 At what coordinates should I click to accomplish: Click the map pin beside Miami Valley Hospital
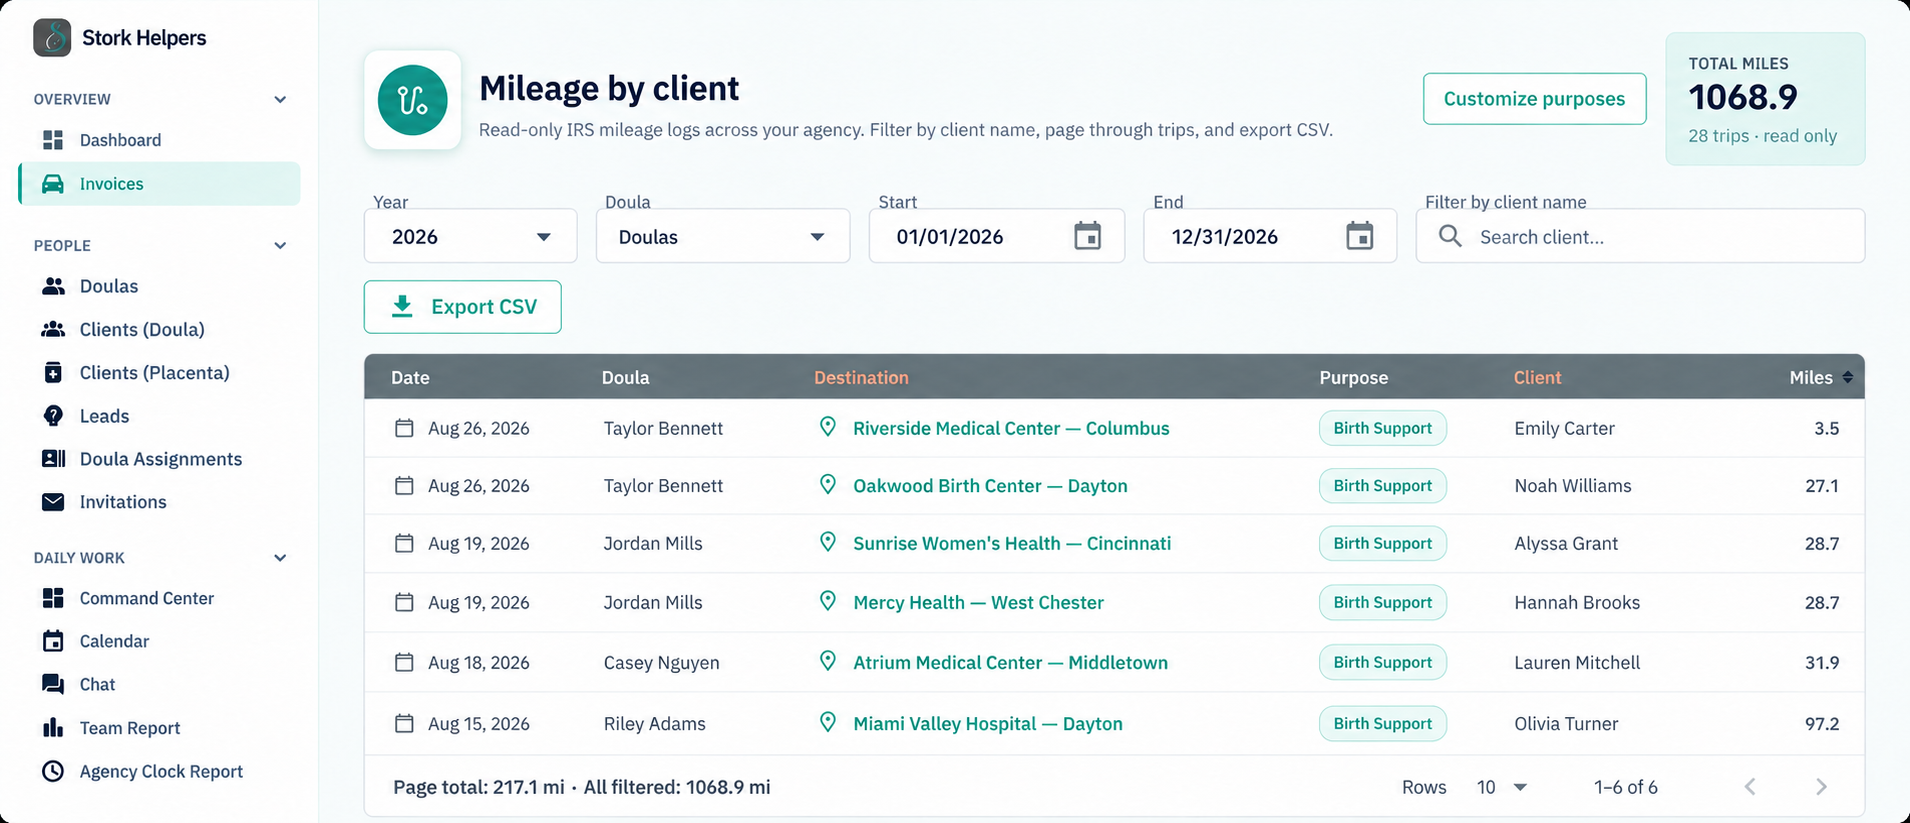tap(828, 722)
